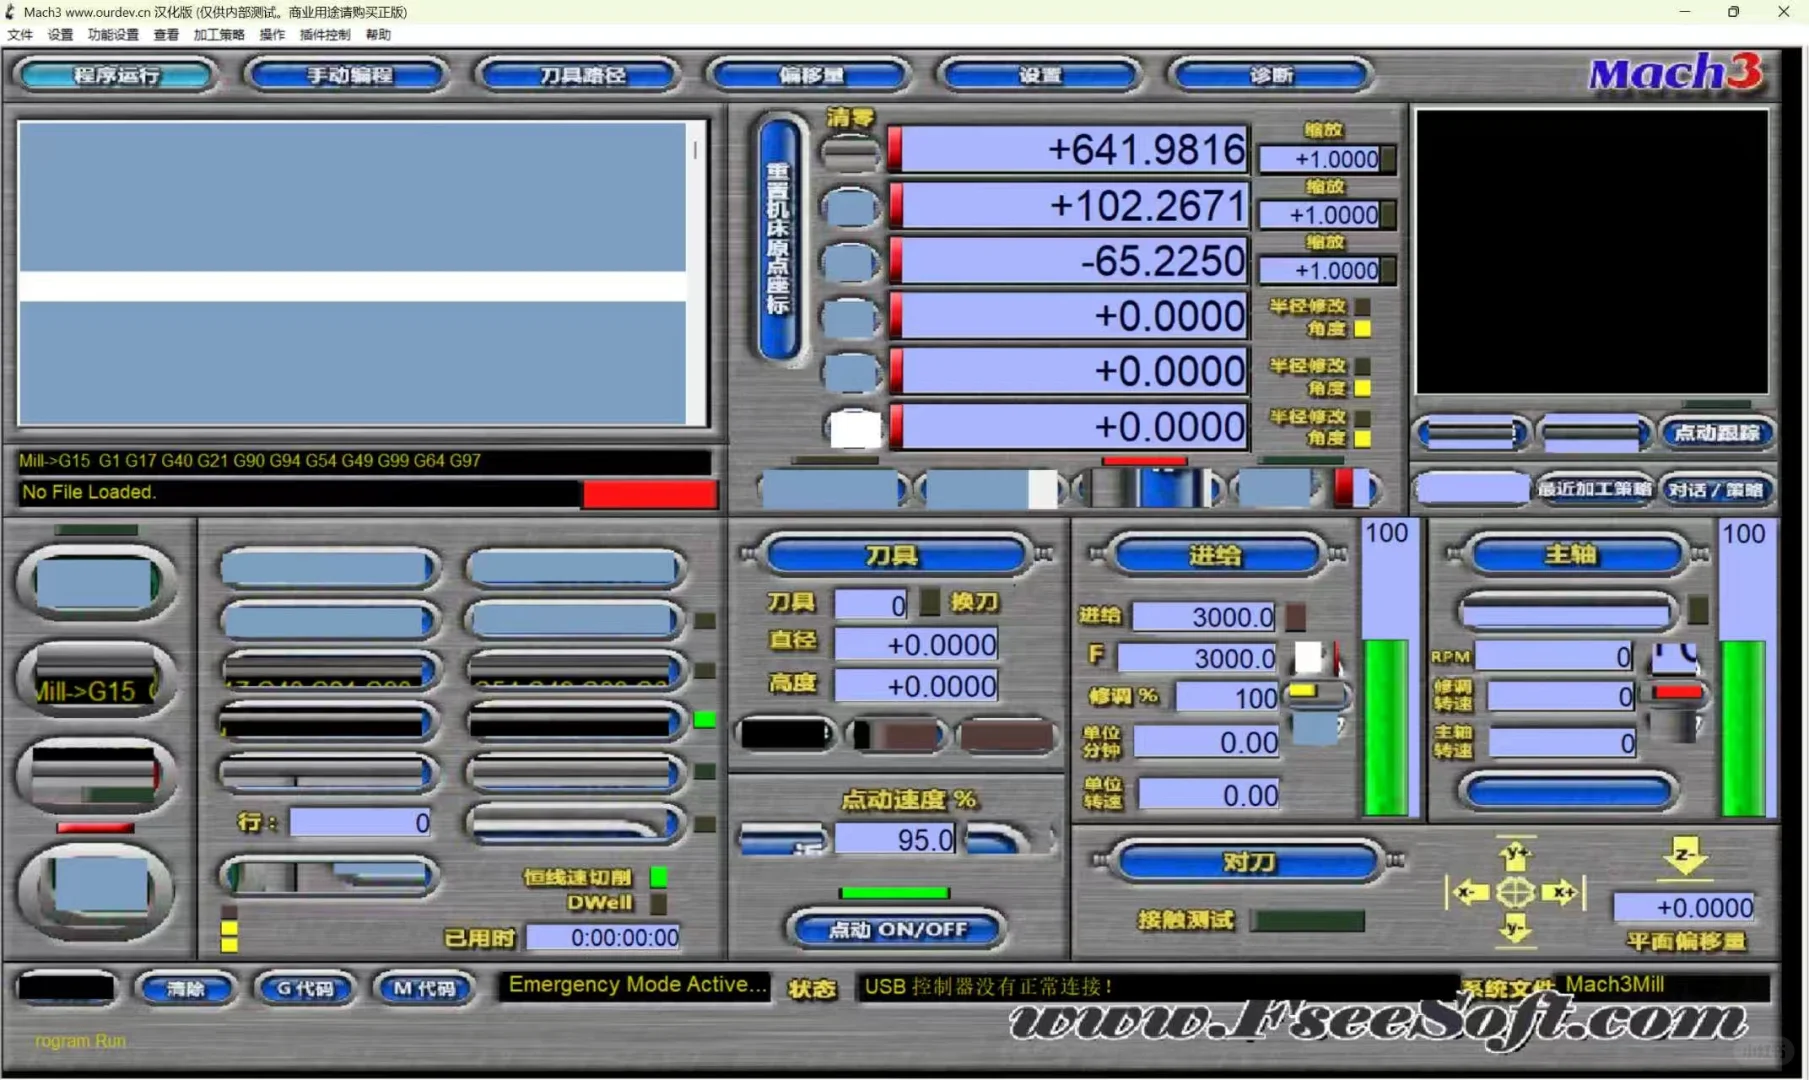The height and width of the screenshot is (1080, 1809).
Task: Open the 加工策略 menu
Action: point(219,35)
